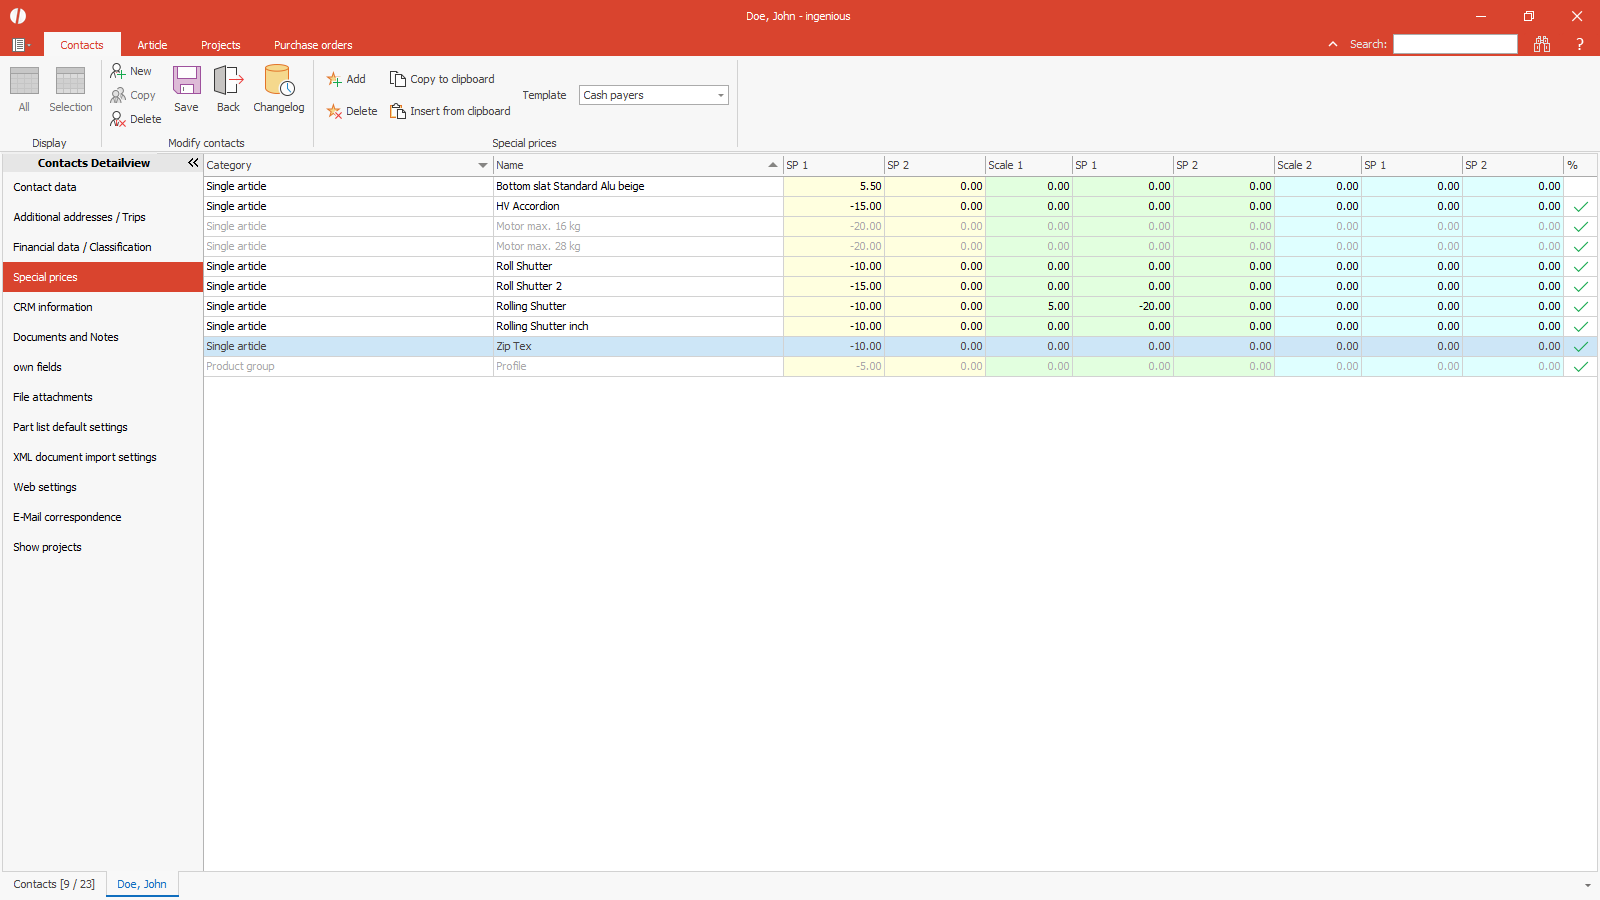This screenshot has height=900, width=1600.
Task: Open the Category column filter dropdown
Action: pyautogui.click(x=482, y=165)
